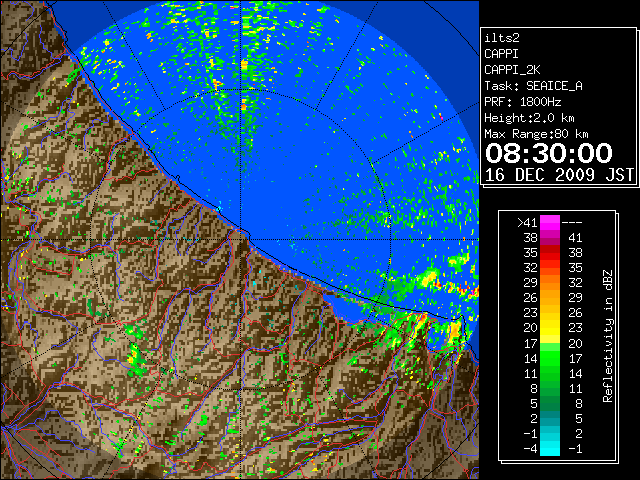Pick the magenta swatch beside '>41'

tap(550, 223)
